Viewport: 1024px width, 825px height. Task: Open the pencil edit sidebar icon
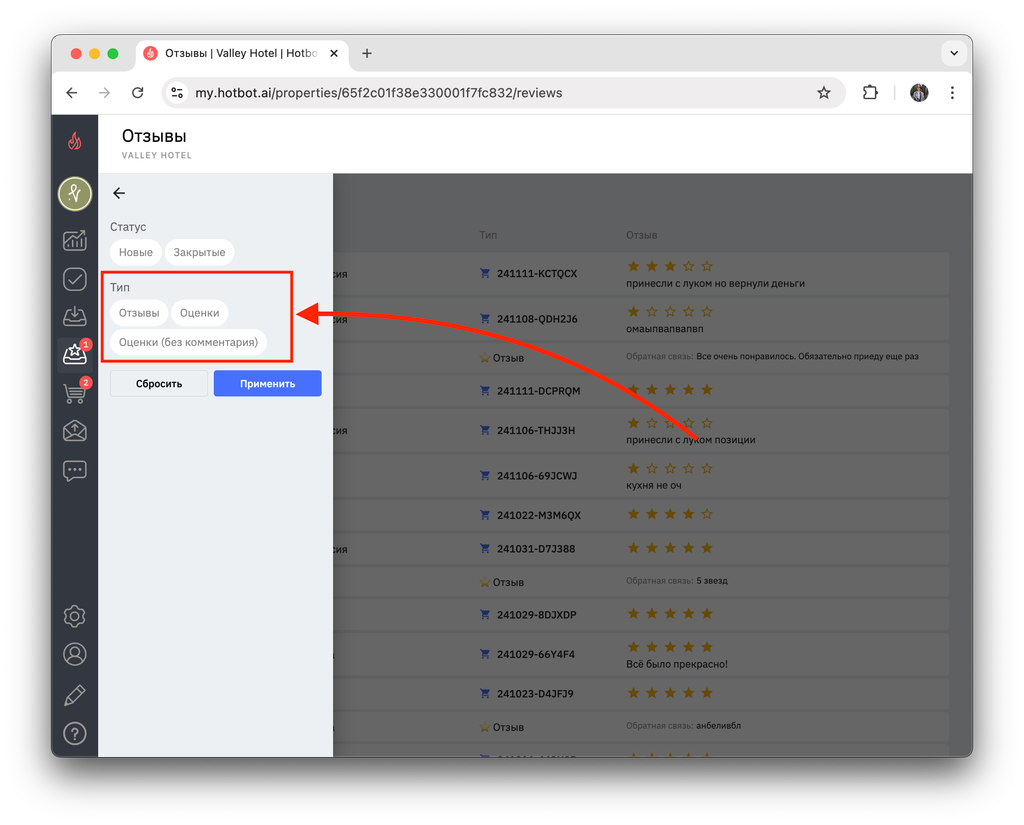click(x=74, y=694)
